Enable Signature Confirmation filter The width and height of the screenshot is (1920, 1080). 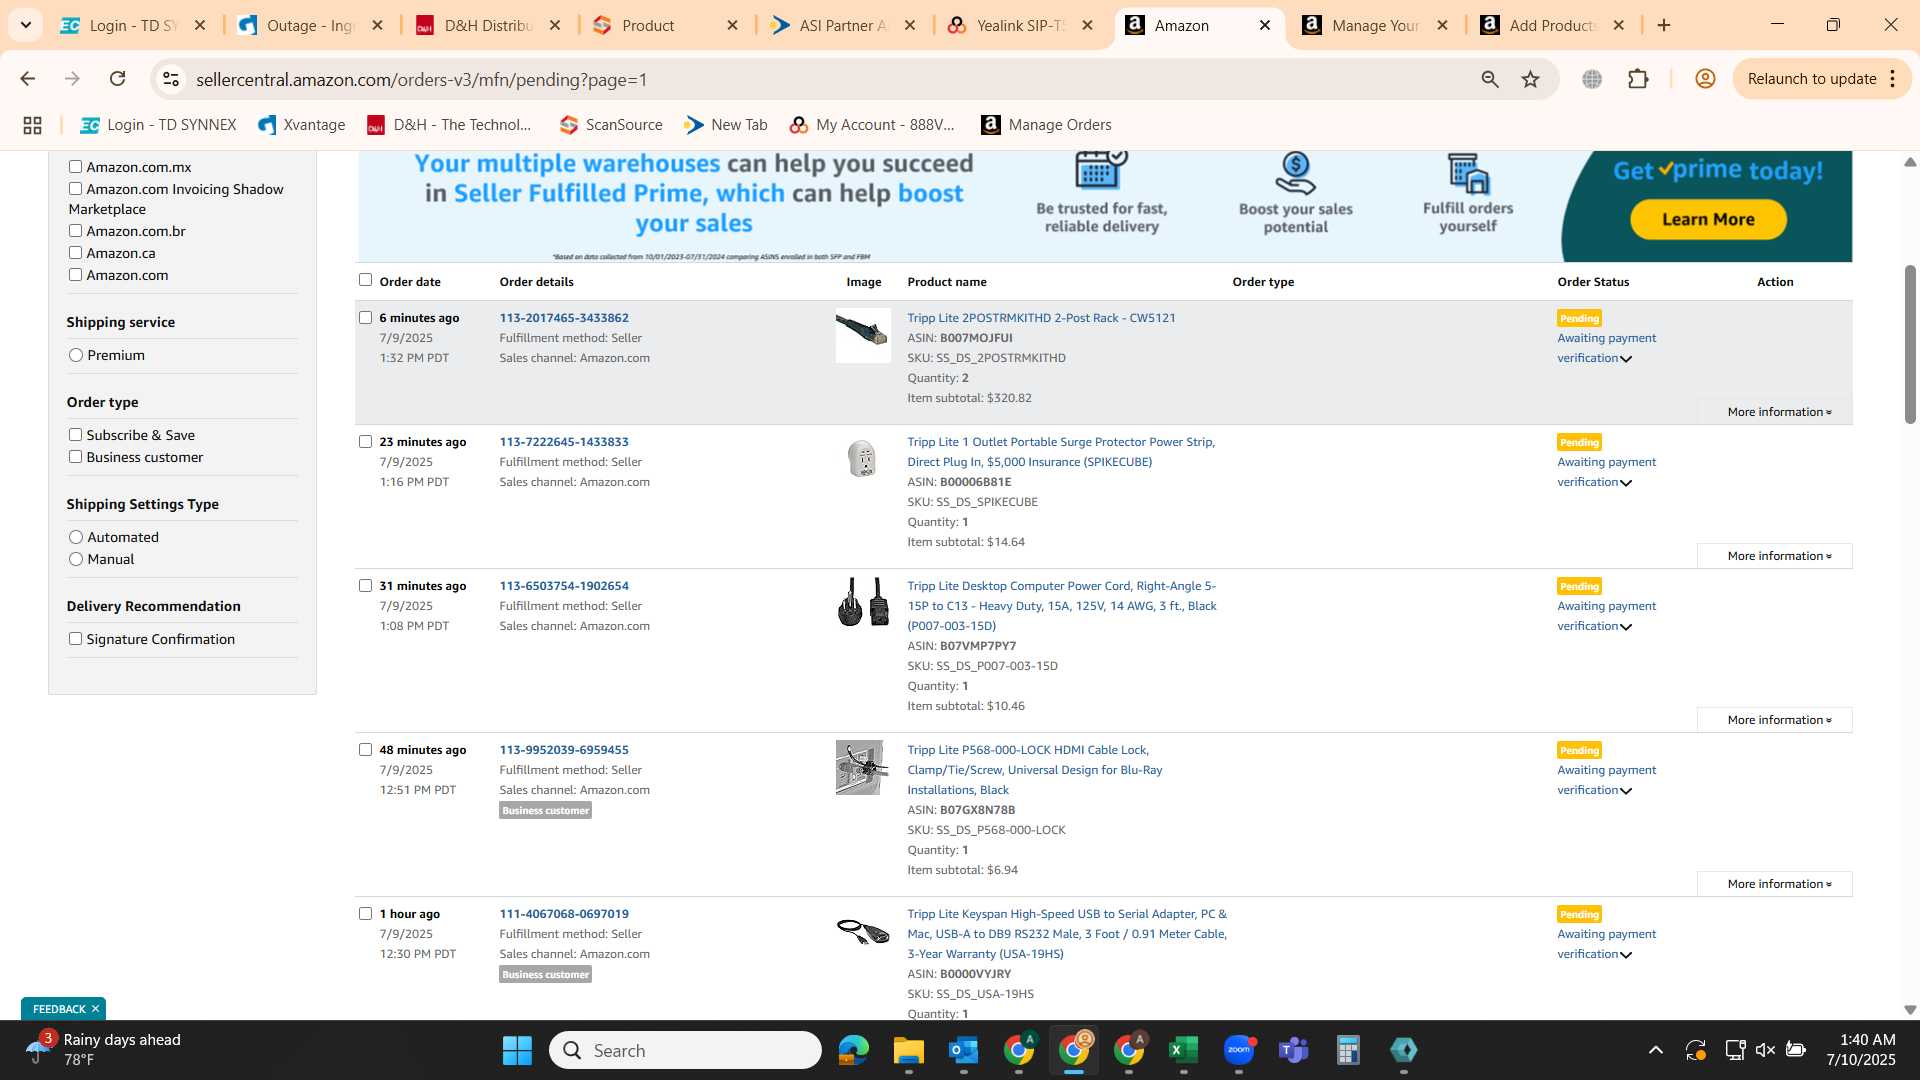(75, 639)
